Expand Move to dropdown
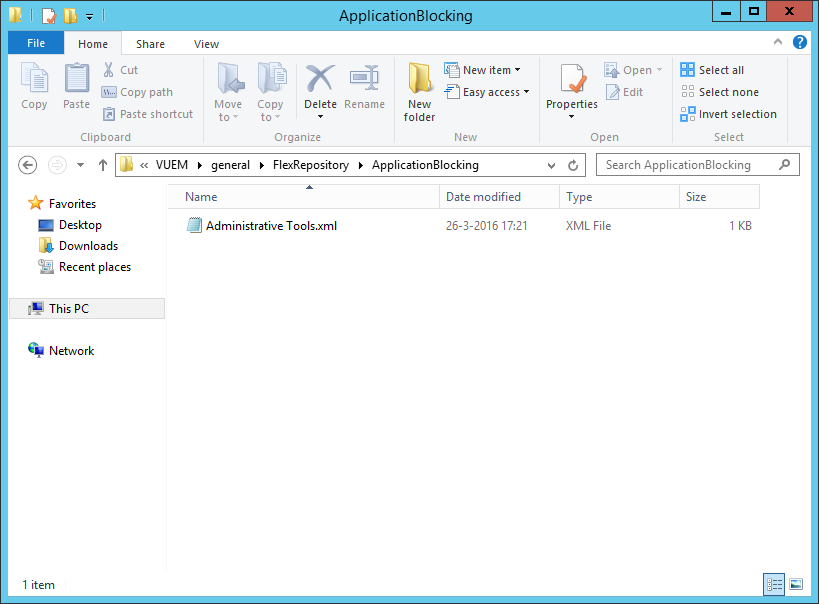This screenshot has height=604, width=819. [235, 117]
